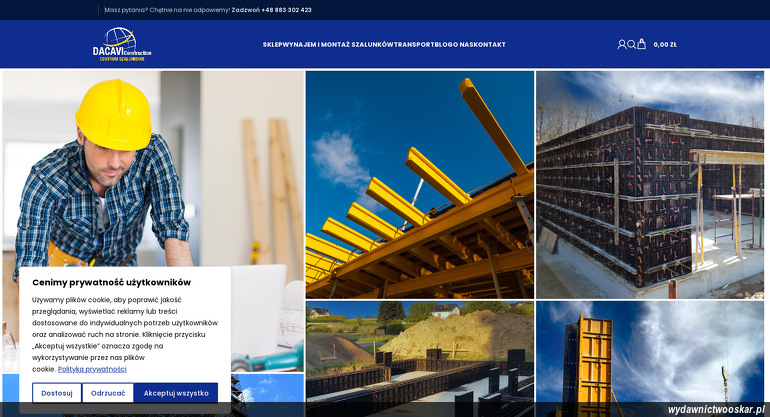The image size is (770, 417).
Task: Click the phone number +48 883 302 423
Action: (286, 10)
